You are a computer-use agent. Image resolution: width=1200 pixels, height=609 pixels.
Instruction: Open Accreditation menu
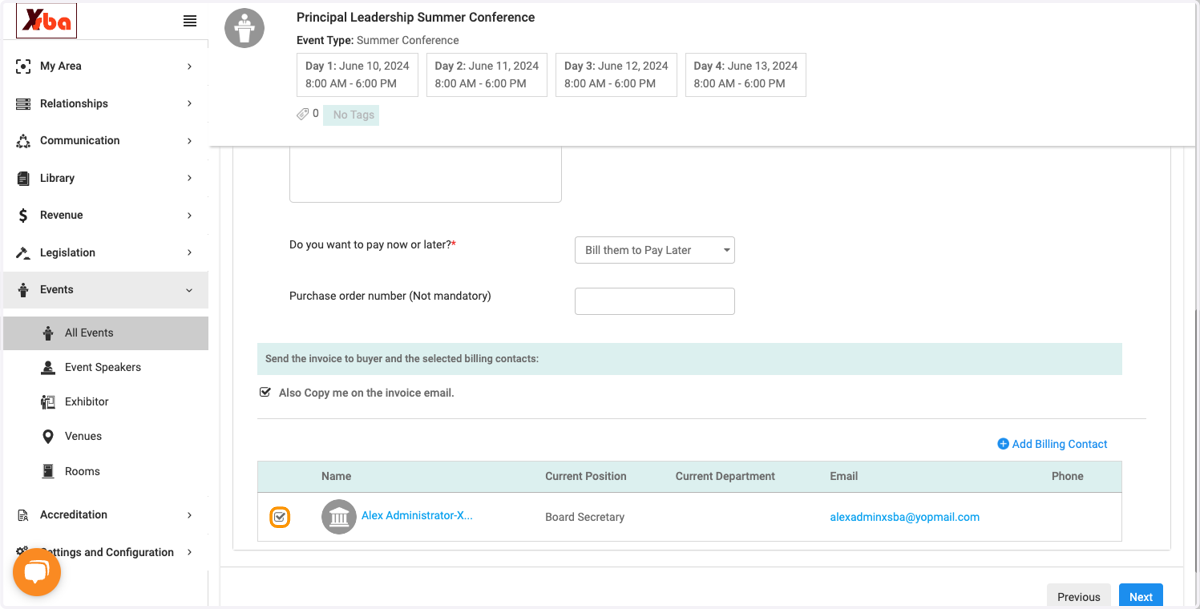pyautogui.click(x=105, y=515)
